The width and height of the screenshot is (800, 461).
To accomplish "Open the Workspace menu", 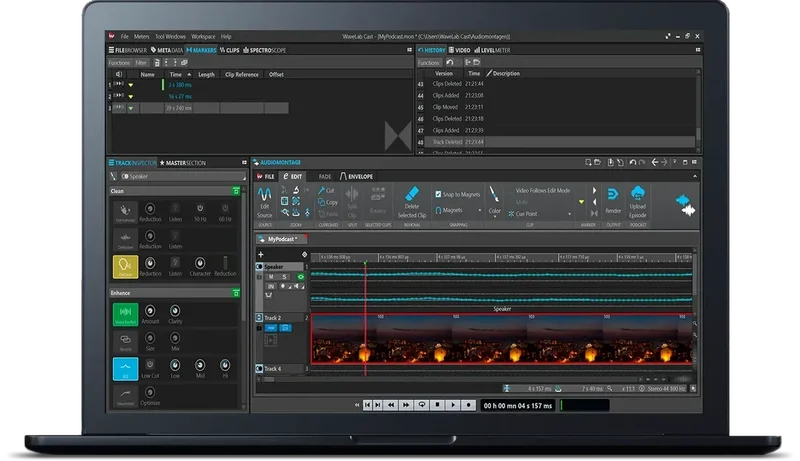I will click(203, 37).
